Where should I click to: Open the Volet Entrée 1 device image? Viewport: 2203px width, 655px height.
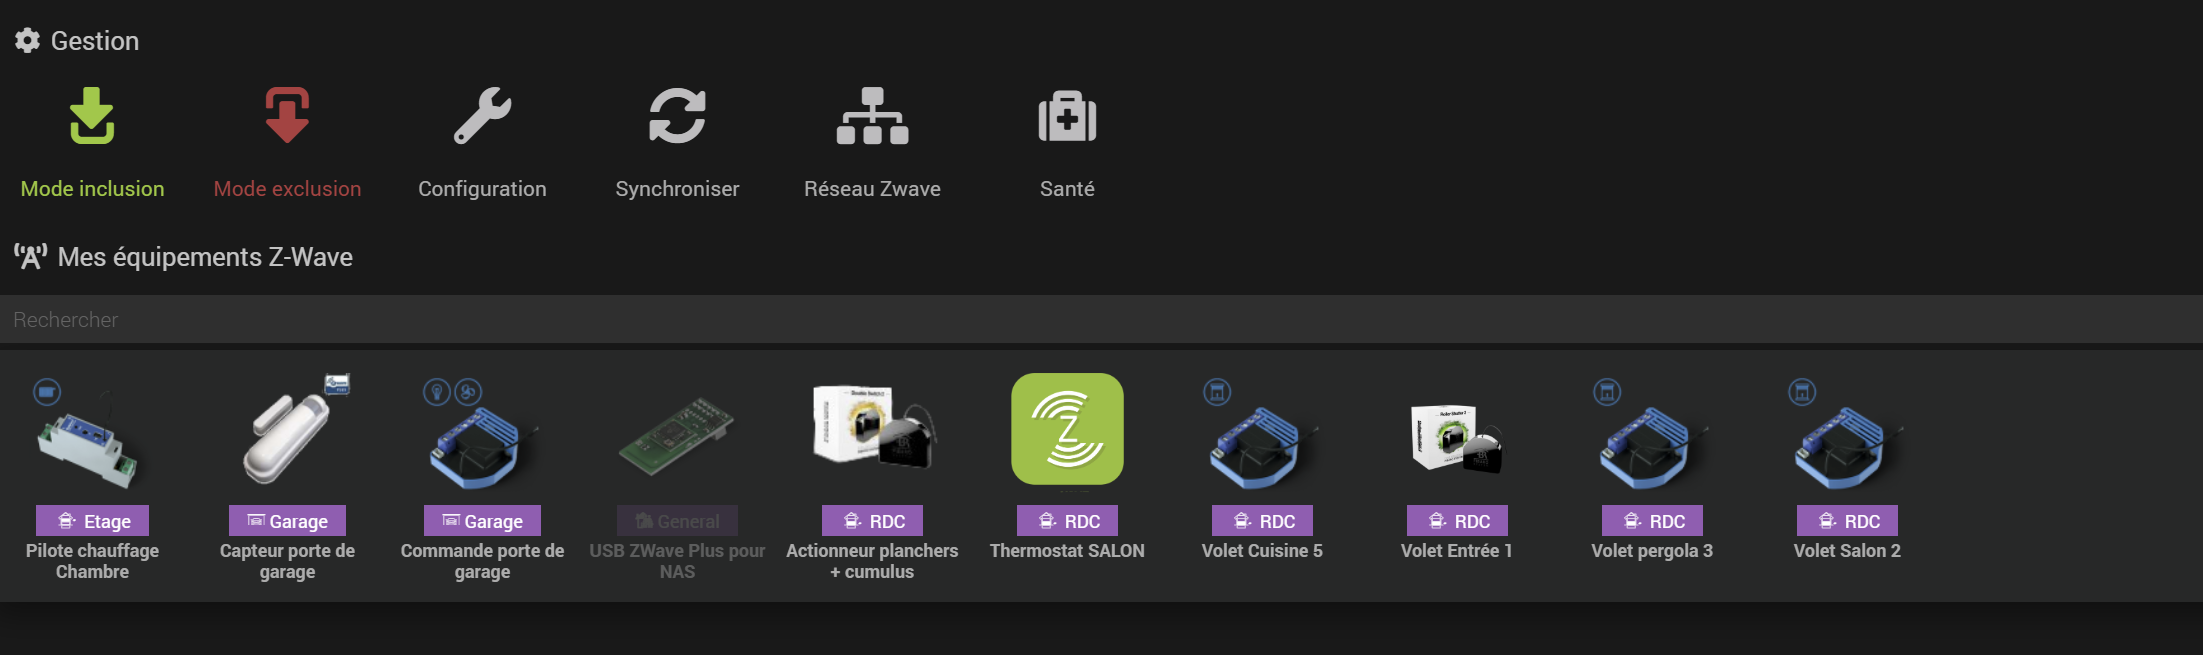pyautogui.click(x=1457, y=438)
